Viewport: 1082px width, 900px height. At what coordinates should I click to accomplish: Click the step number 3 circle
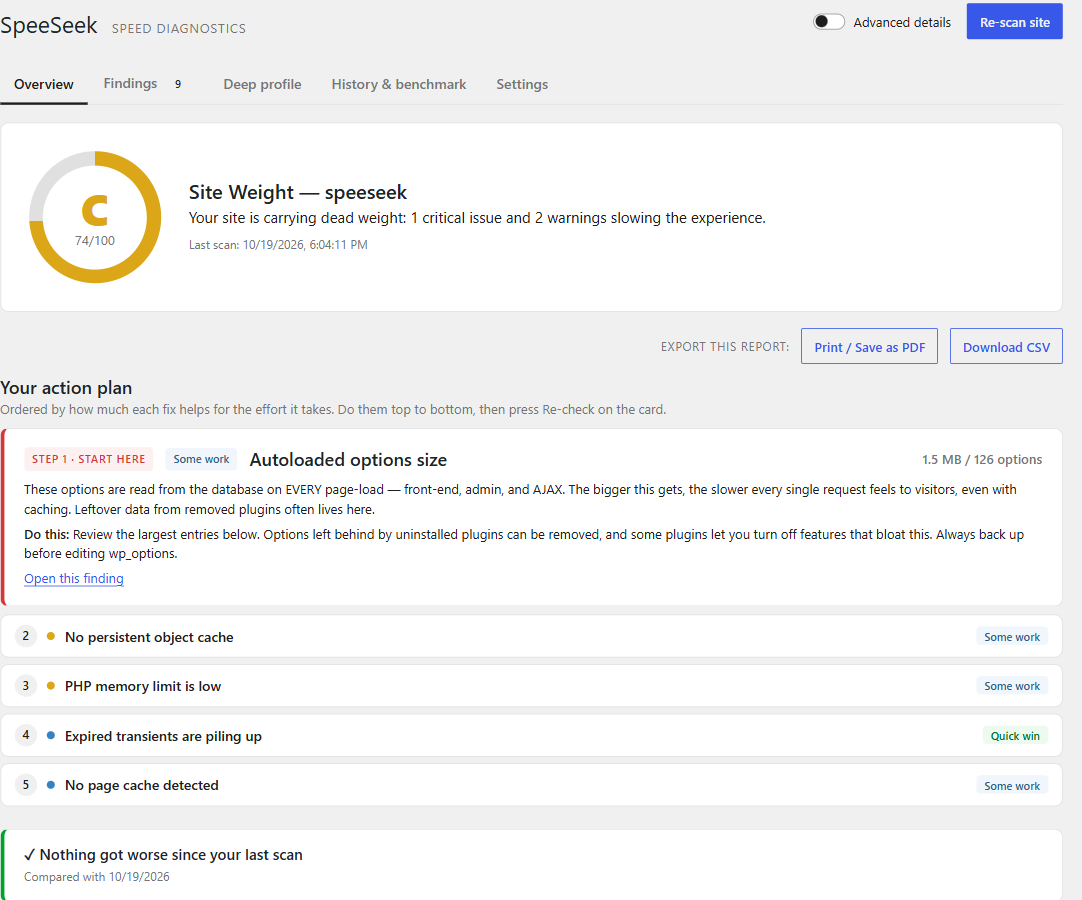[x=26, y=685]
